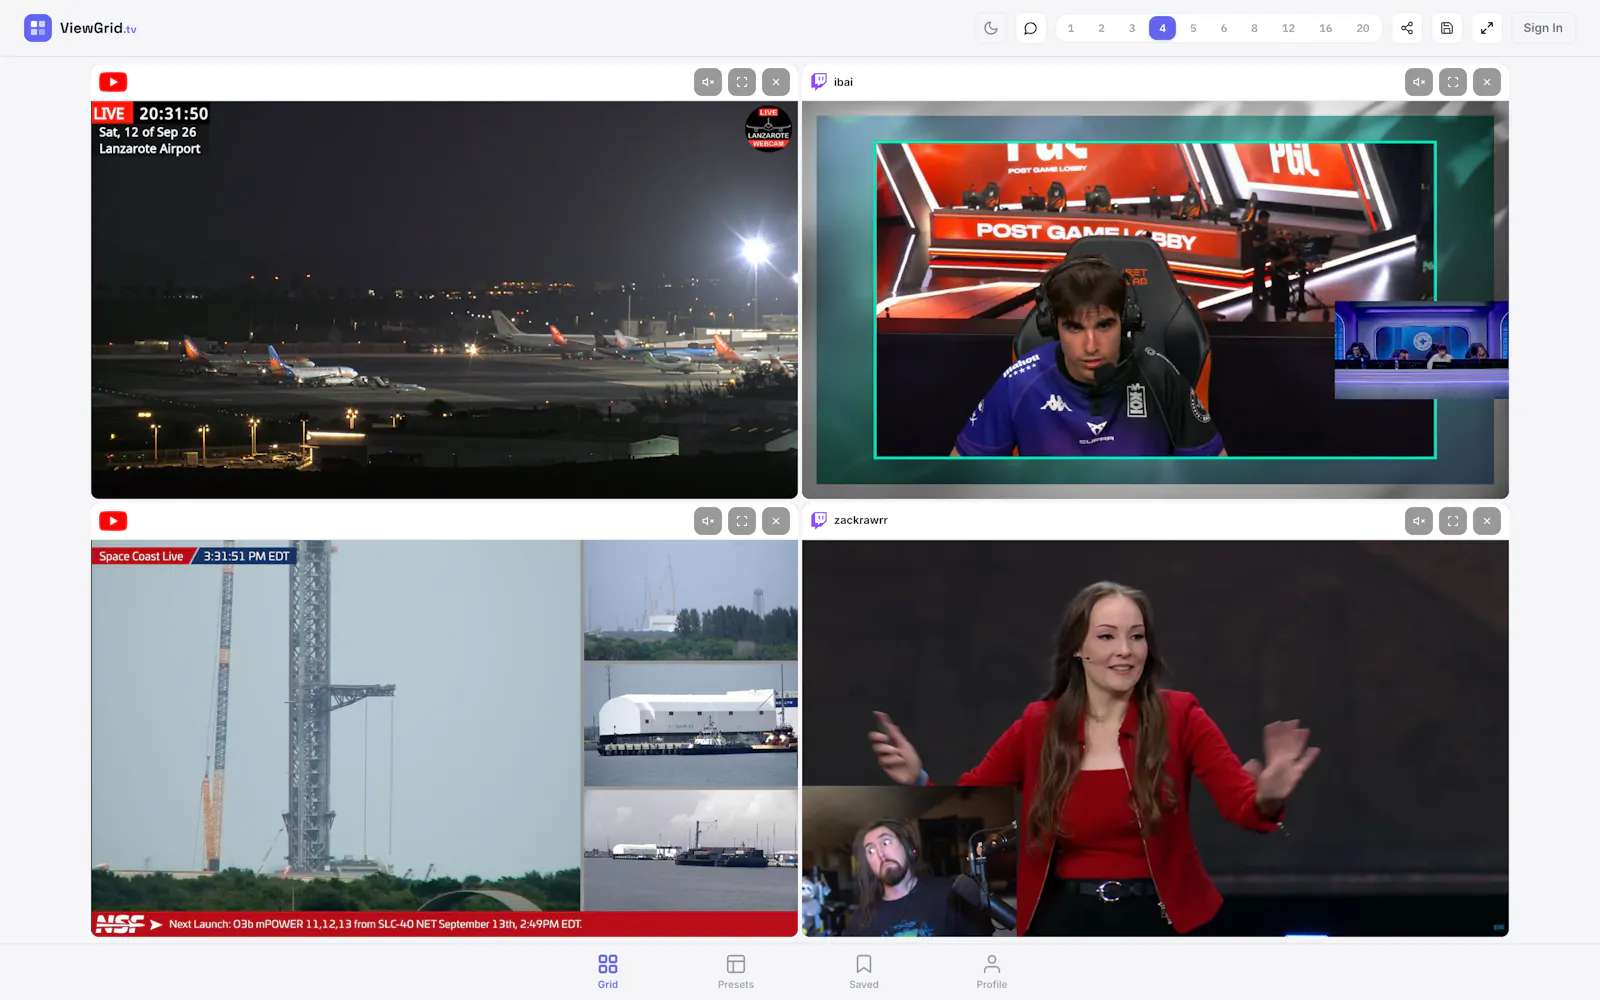Image resolution: width=1600 pixels, height=1000 pixels.
Task: Set grid layout to 12 streams
Action: coord(1288,28)
